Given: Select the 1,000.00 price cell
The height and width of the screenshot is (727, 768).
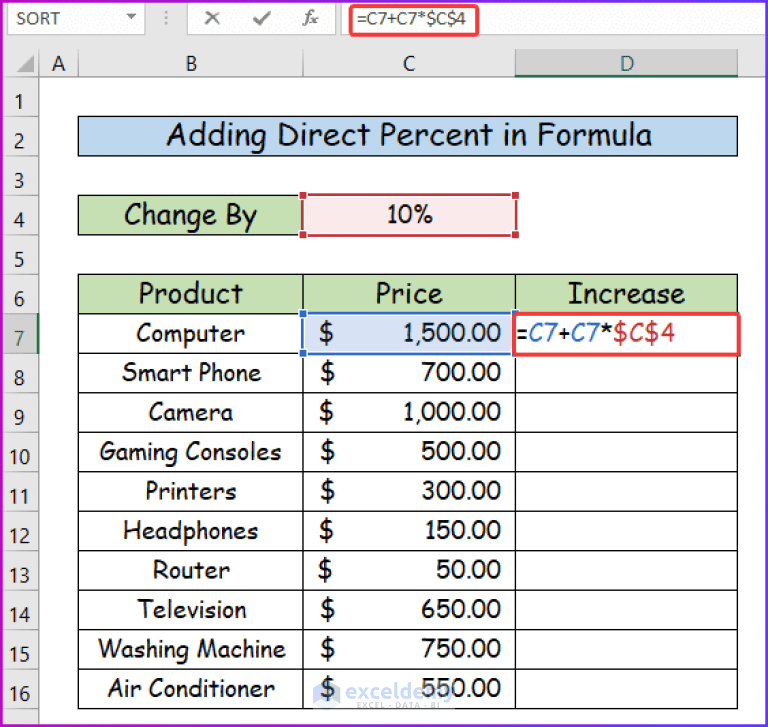Looking at the screenshot, I should [x=409, y=412].
